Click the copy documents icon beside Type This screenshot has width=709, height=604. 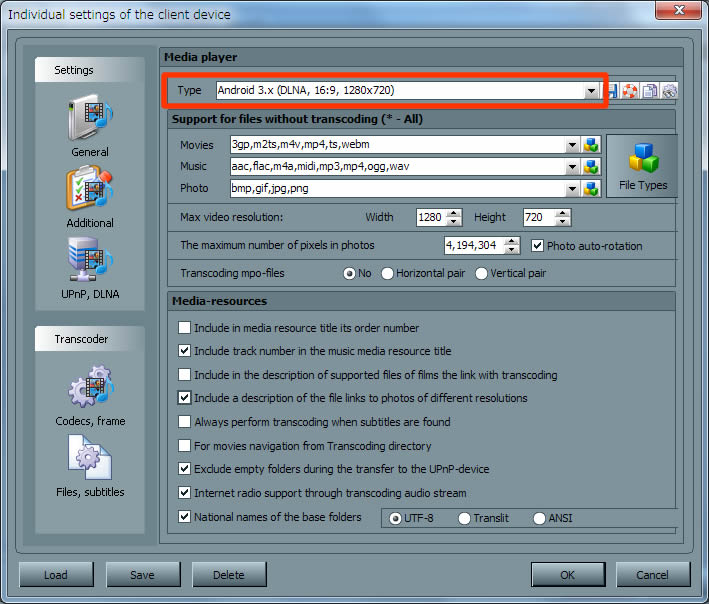[649, 91]
